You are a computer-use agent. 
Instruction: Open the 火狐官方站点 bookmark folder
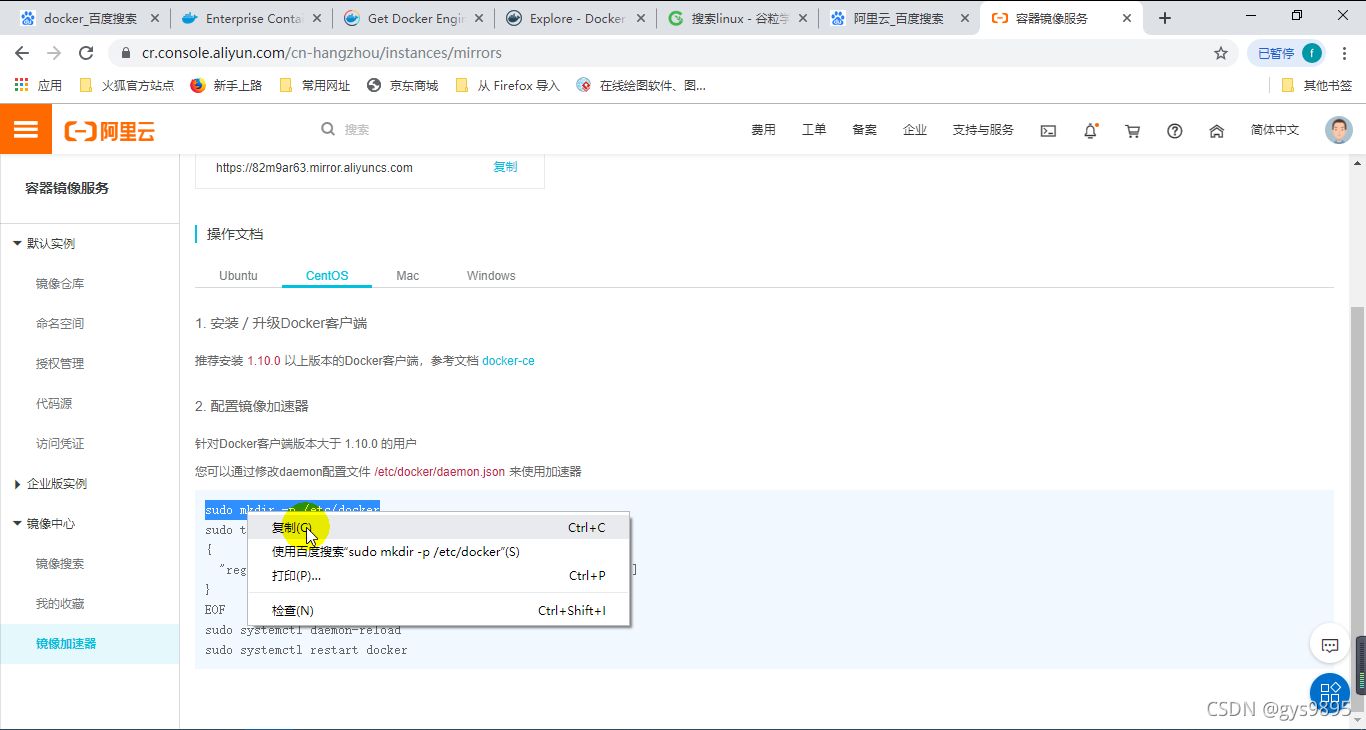[126, 85]
